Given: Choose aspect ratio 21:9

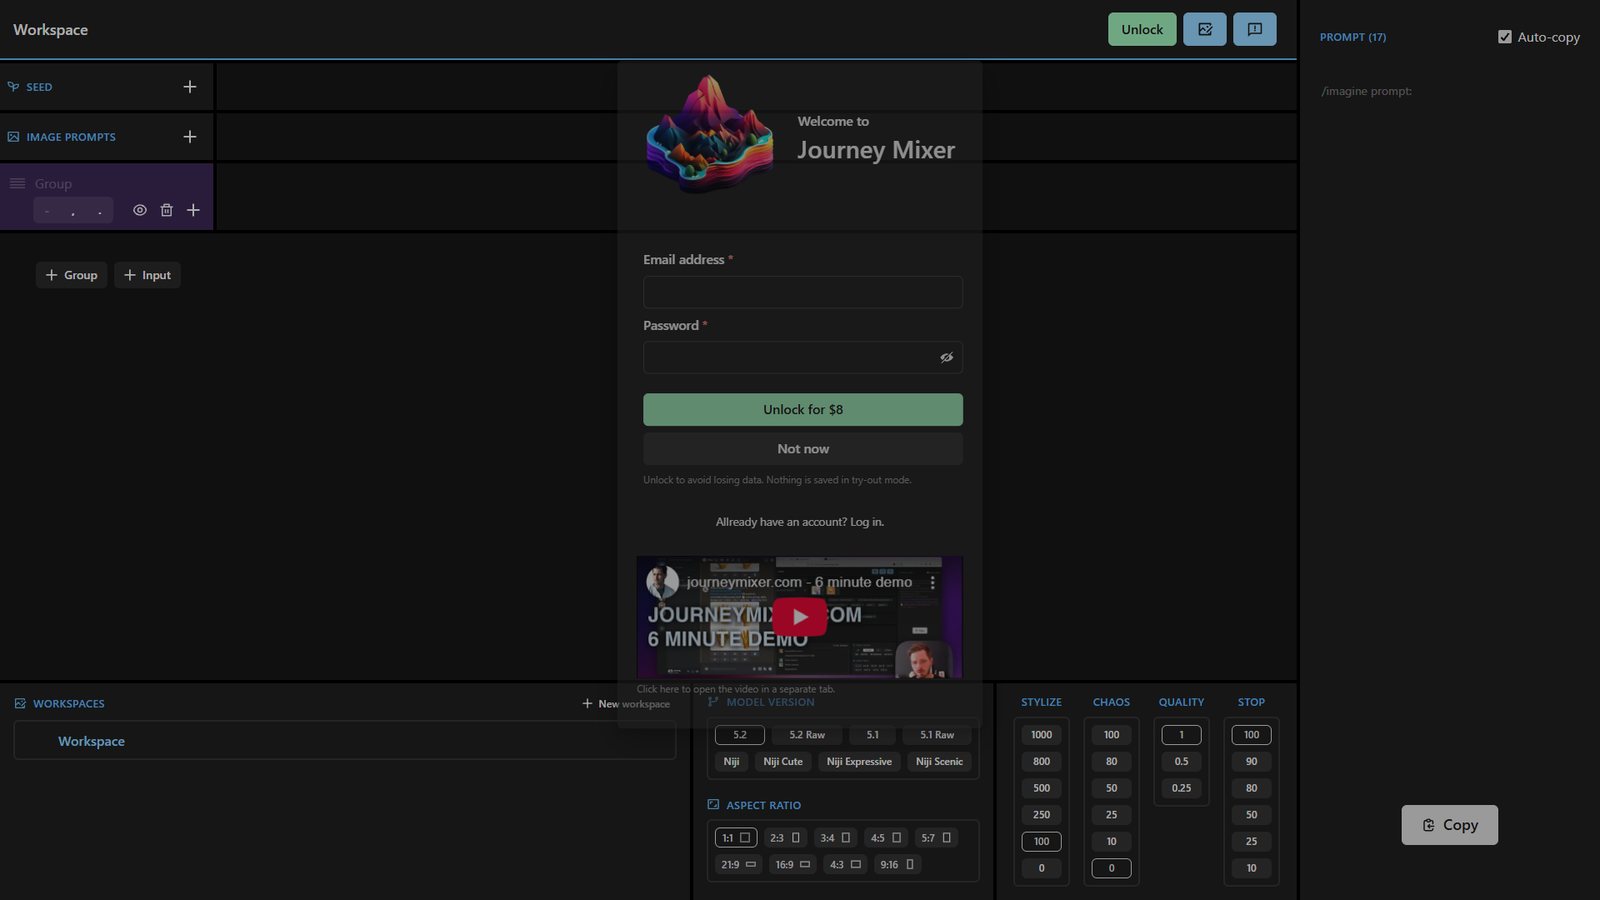Looking at the screenshot, I should (x=739, y=865).
